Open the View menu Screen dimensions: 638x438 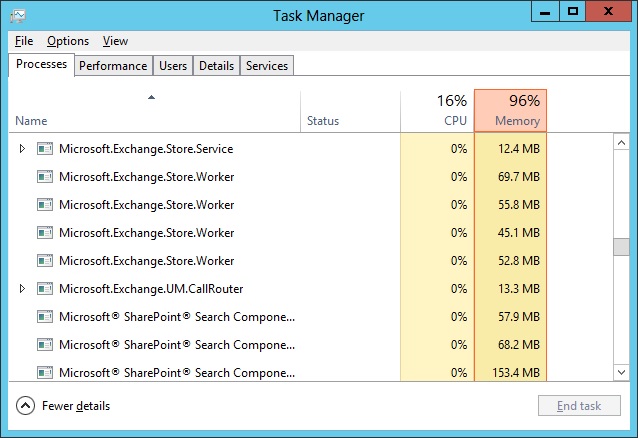pyautogui.click(x=115, y=41)
